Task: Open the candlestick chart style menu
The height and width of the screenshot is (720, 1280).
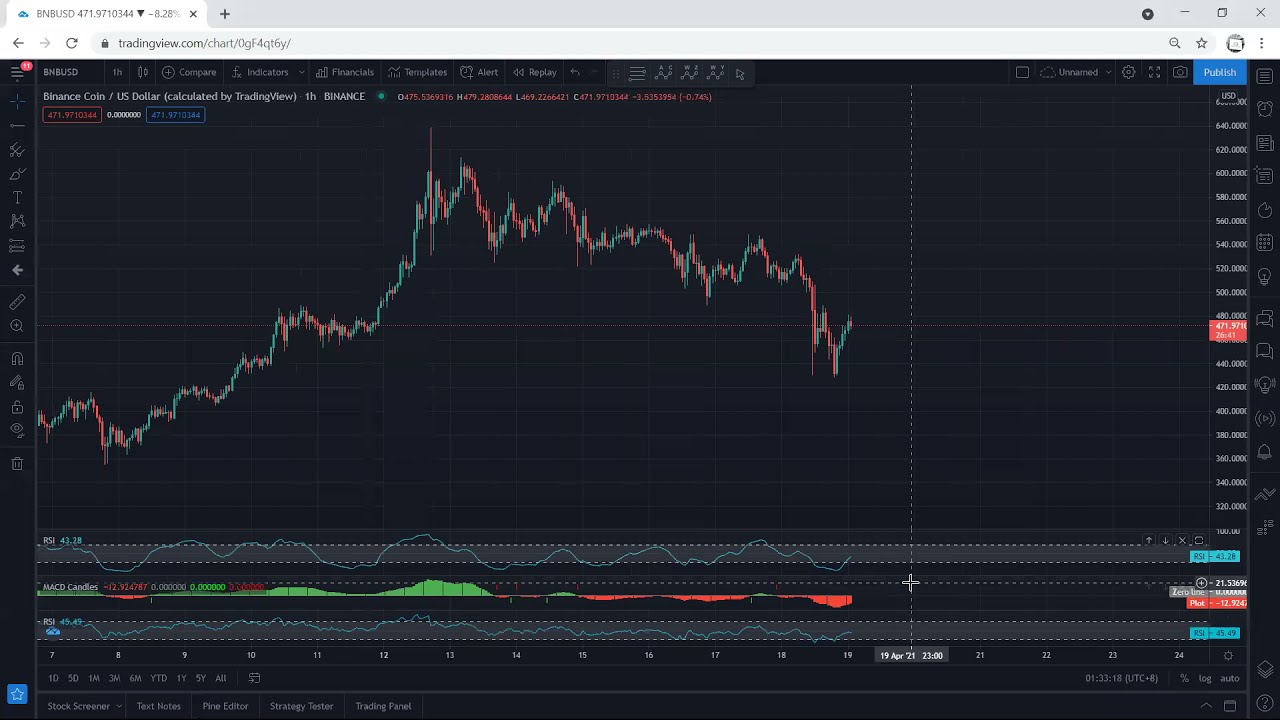Action: 143,72
